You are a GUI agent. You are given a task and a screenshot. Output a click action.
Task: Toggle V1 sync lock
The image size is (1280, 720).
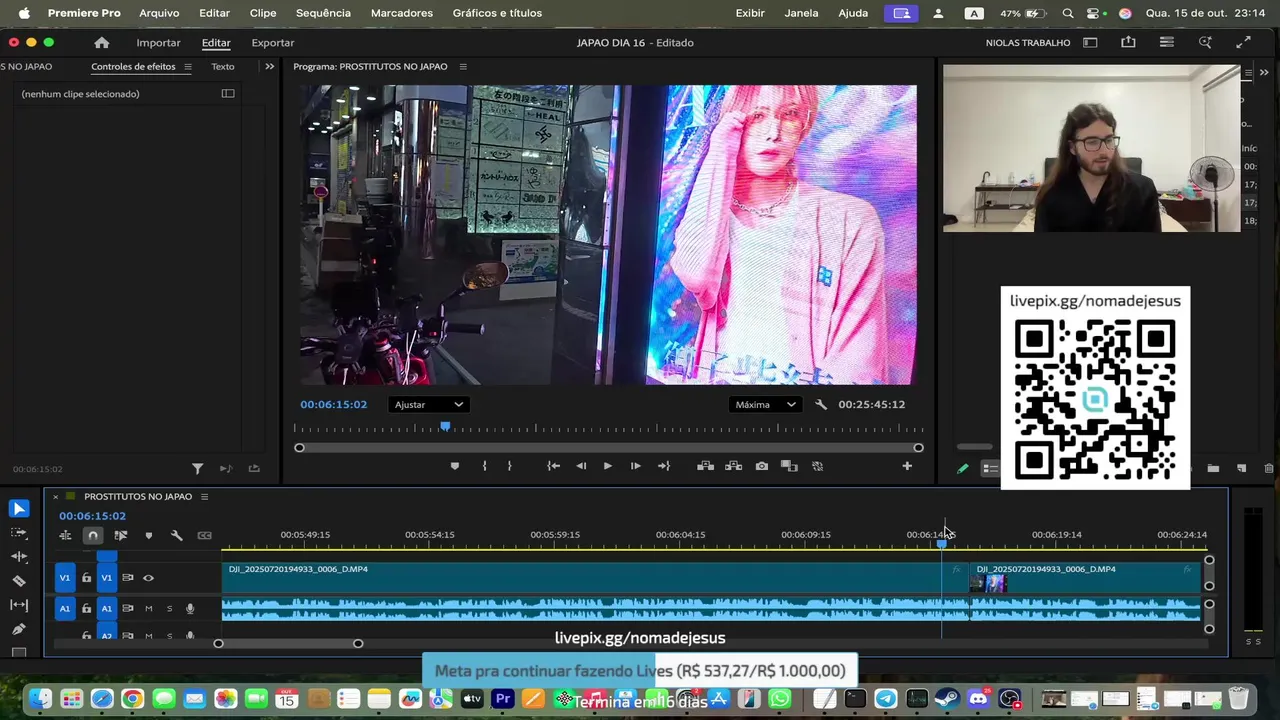(127, 578)
